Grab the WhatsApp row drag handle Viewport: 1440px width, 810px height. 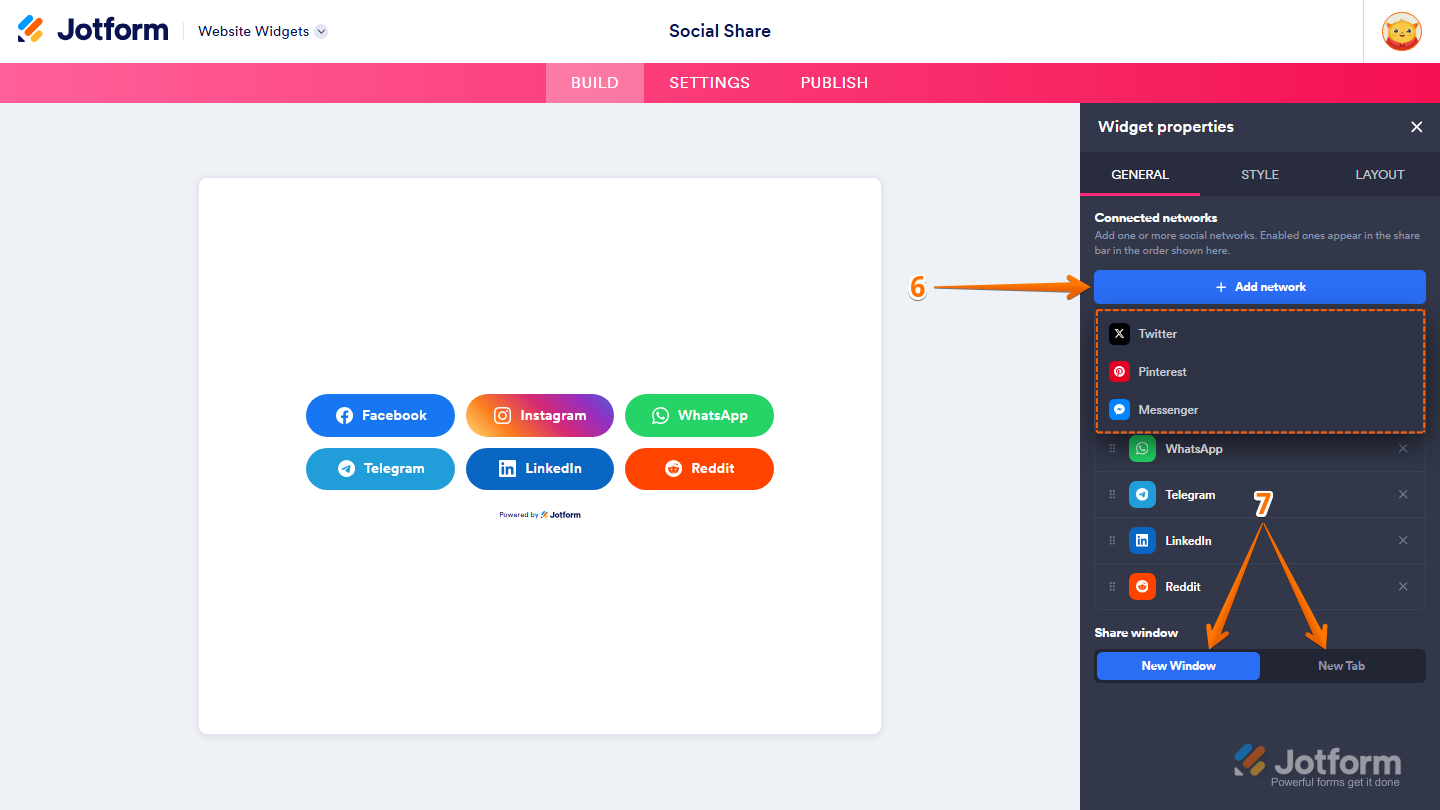[x=1112, y=449]
